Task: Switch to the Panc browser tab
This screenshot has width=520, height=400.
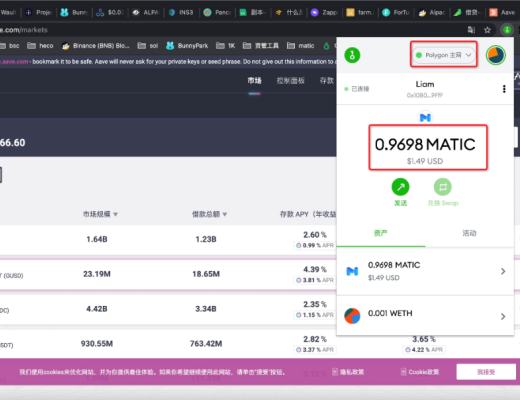Action: click(217, 12)
